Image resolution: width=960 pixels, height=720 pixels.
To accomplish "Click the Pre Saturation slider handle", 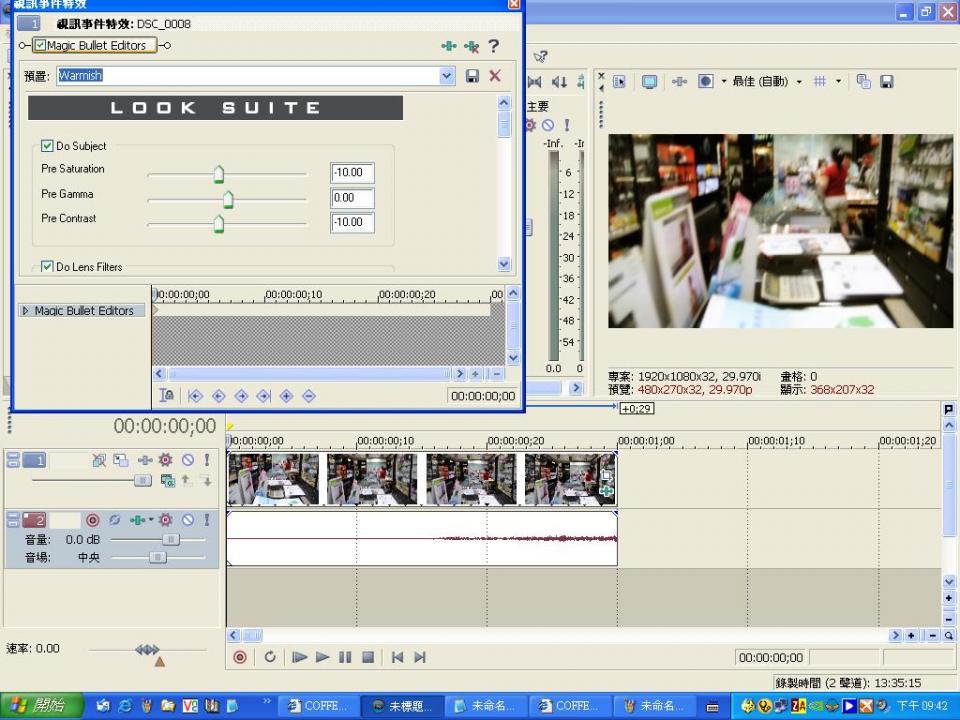I will point(219,175).
